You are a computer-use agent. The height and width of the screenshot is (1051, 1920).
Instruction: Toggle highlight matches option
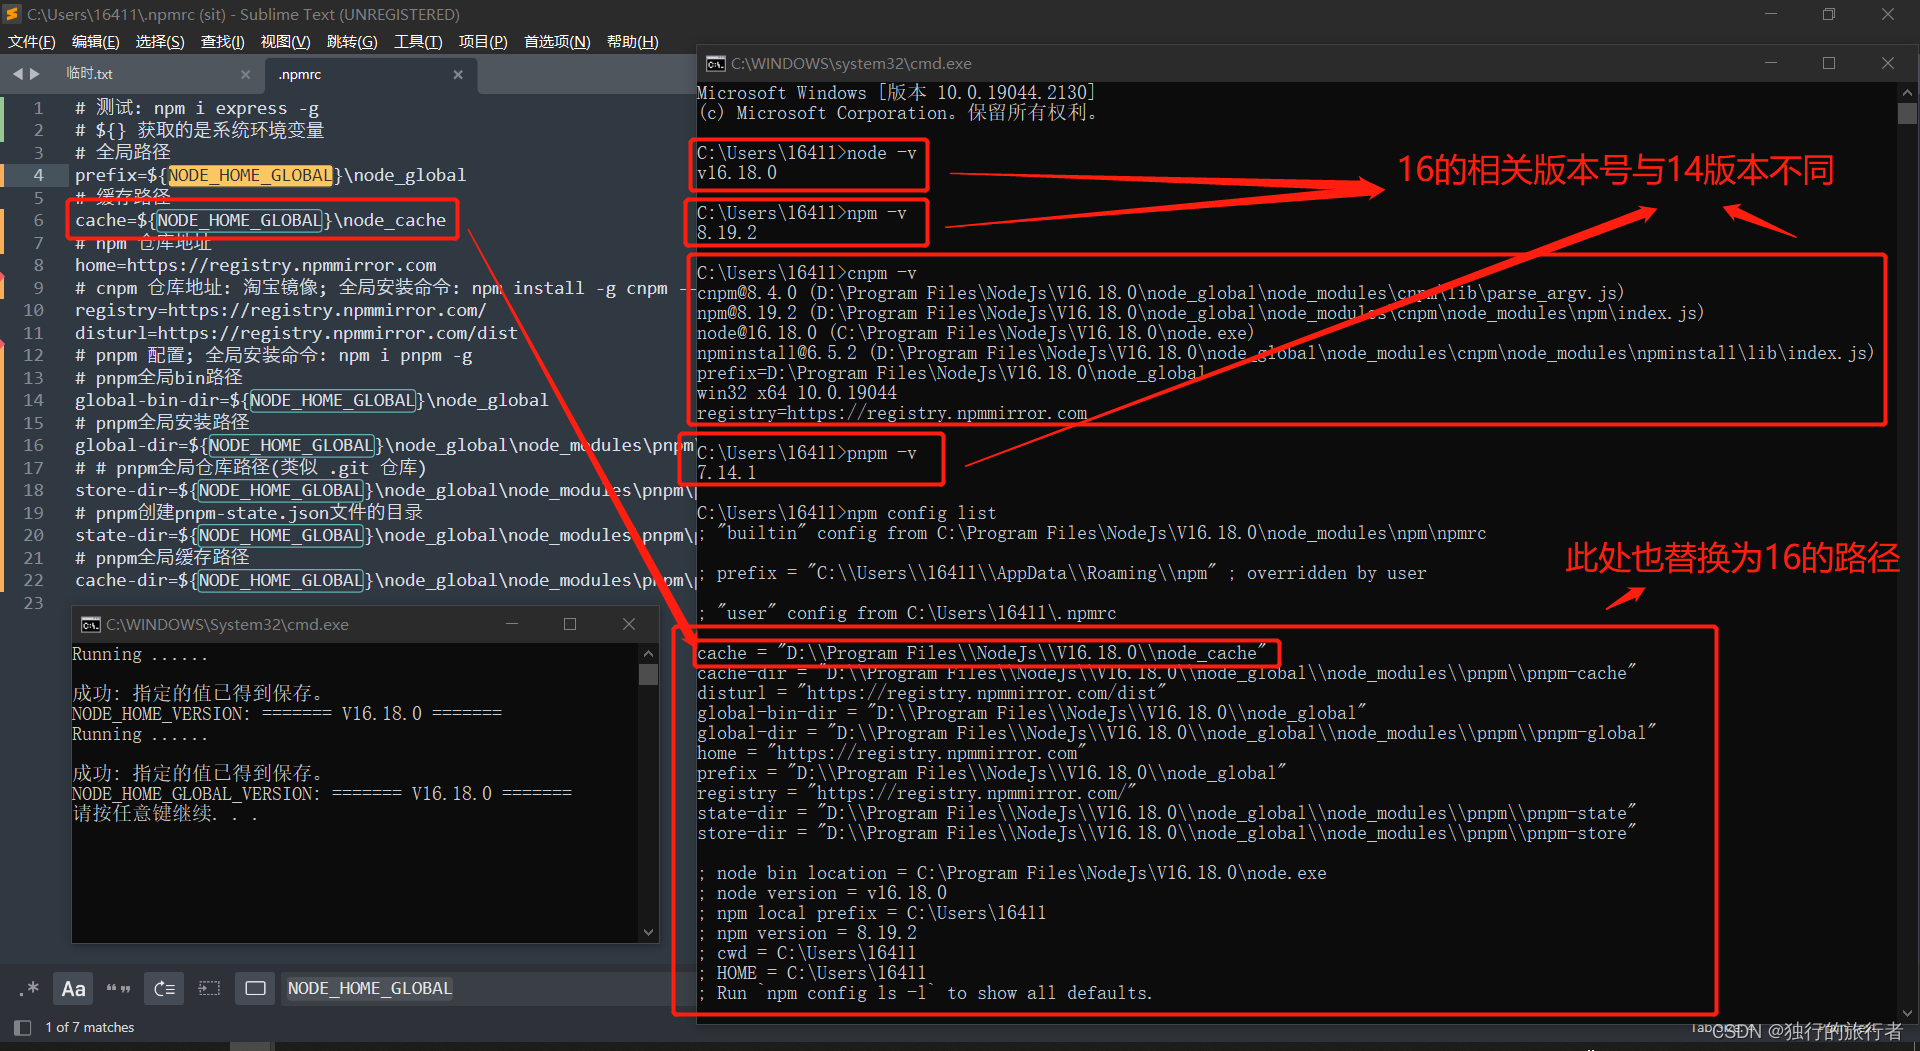pos(256,988)
